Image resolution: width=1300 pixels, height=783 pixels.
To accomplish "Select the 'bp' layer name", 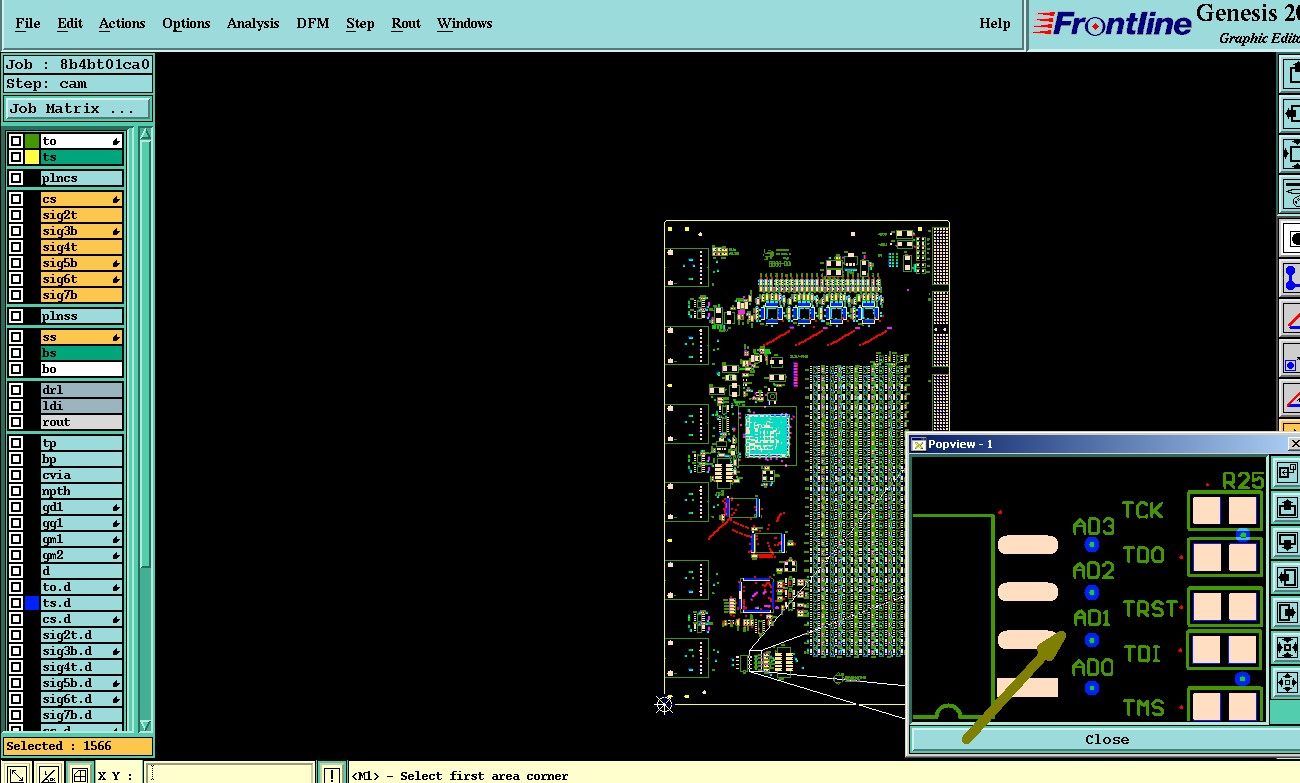I will [82, 459].
